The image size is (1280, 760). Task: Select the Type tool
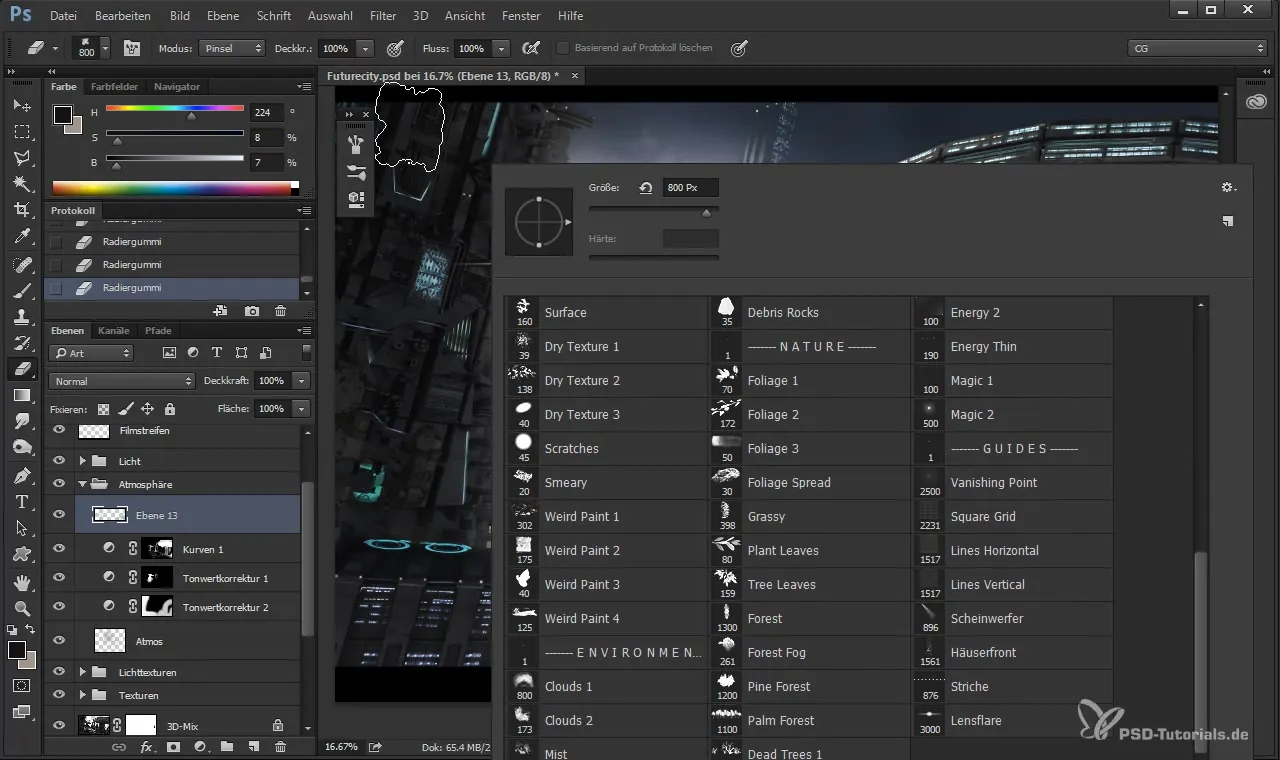[22, 501]
